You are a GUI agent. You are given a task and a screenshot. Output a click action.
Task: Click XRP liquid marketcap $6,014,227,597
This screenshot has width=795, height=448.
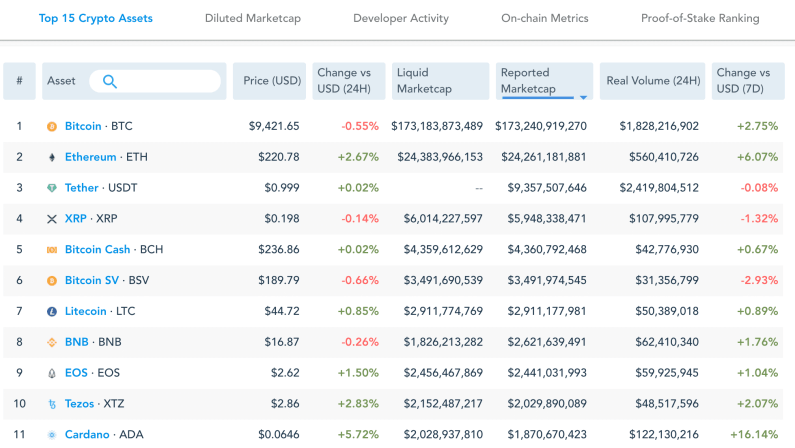click(x=443, y=219)
